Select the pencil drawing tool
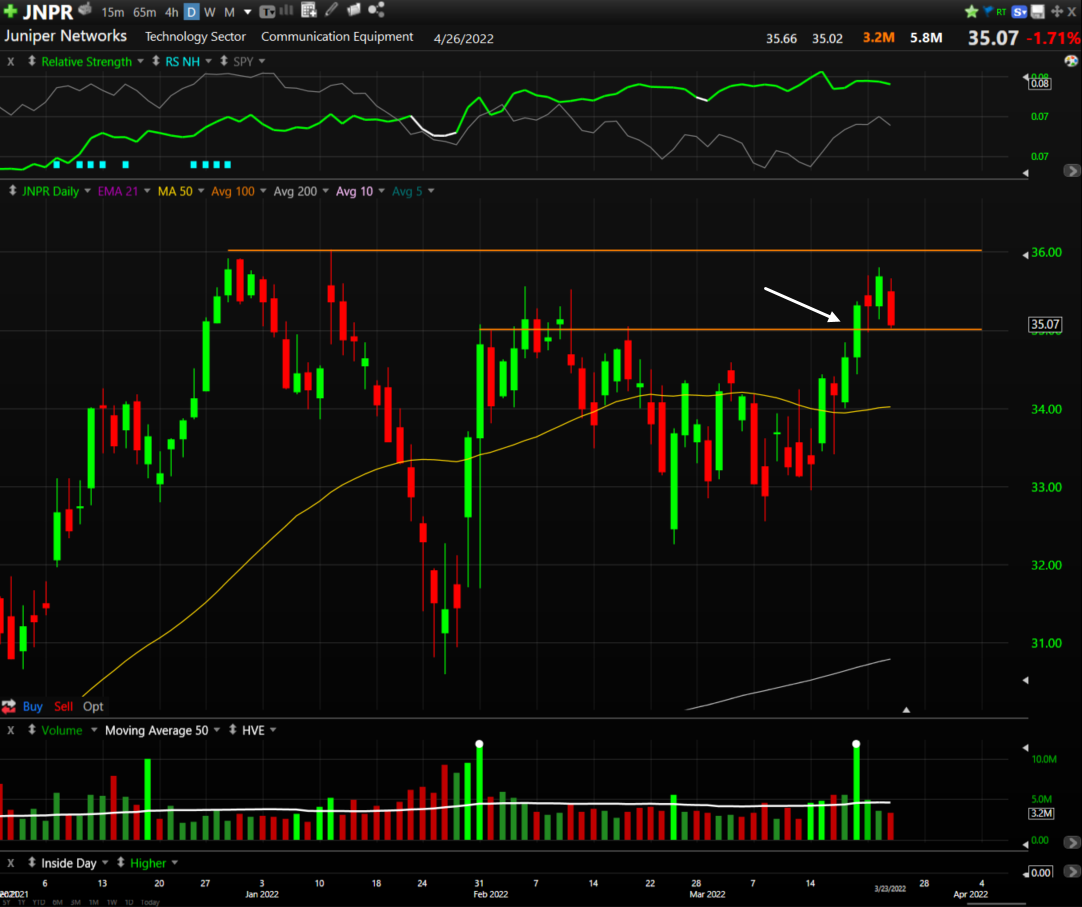 (331, 10)
